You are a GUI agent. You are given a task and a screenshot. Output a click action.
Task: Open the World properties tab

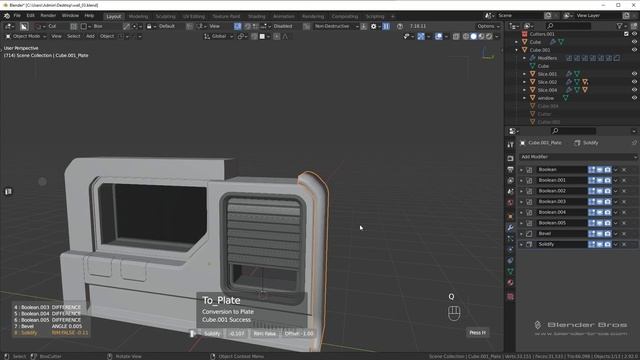(x=510, y=202)
